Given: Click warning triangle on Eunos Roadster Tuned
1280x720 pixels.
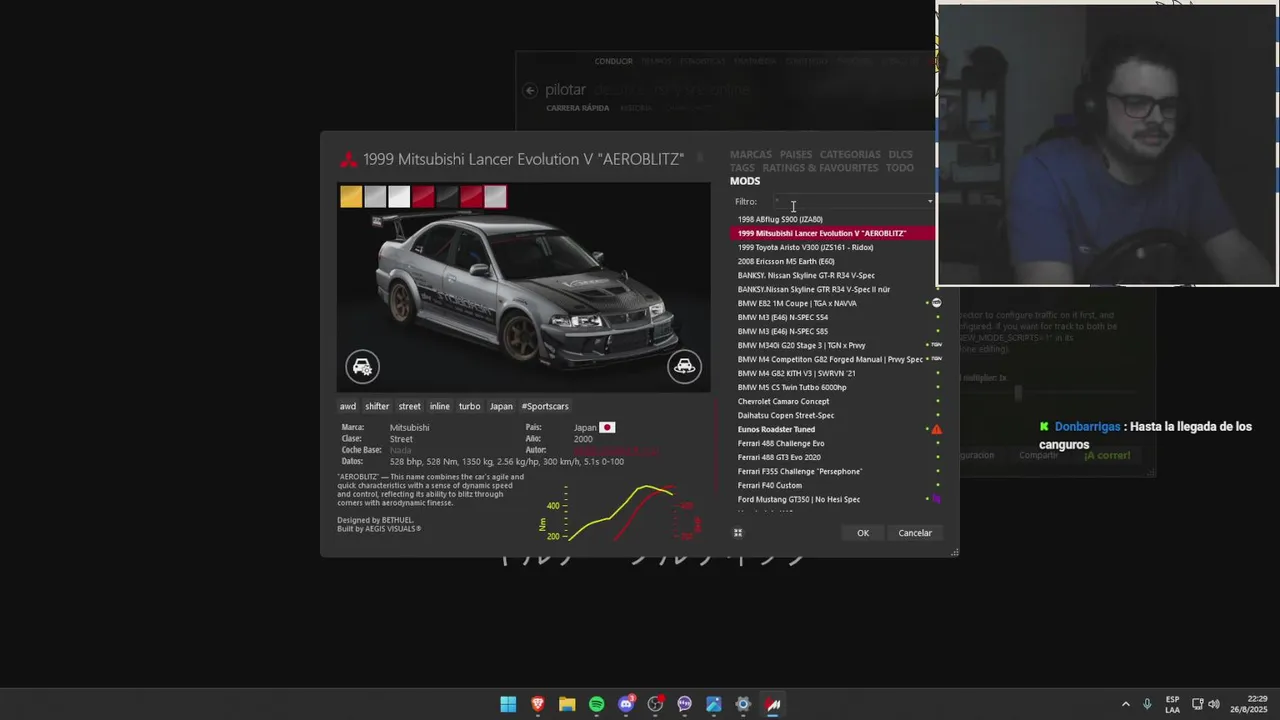Looking at the screenshot, I should click(x=937, y=430).
